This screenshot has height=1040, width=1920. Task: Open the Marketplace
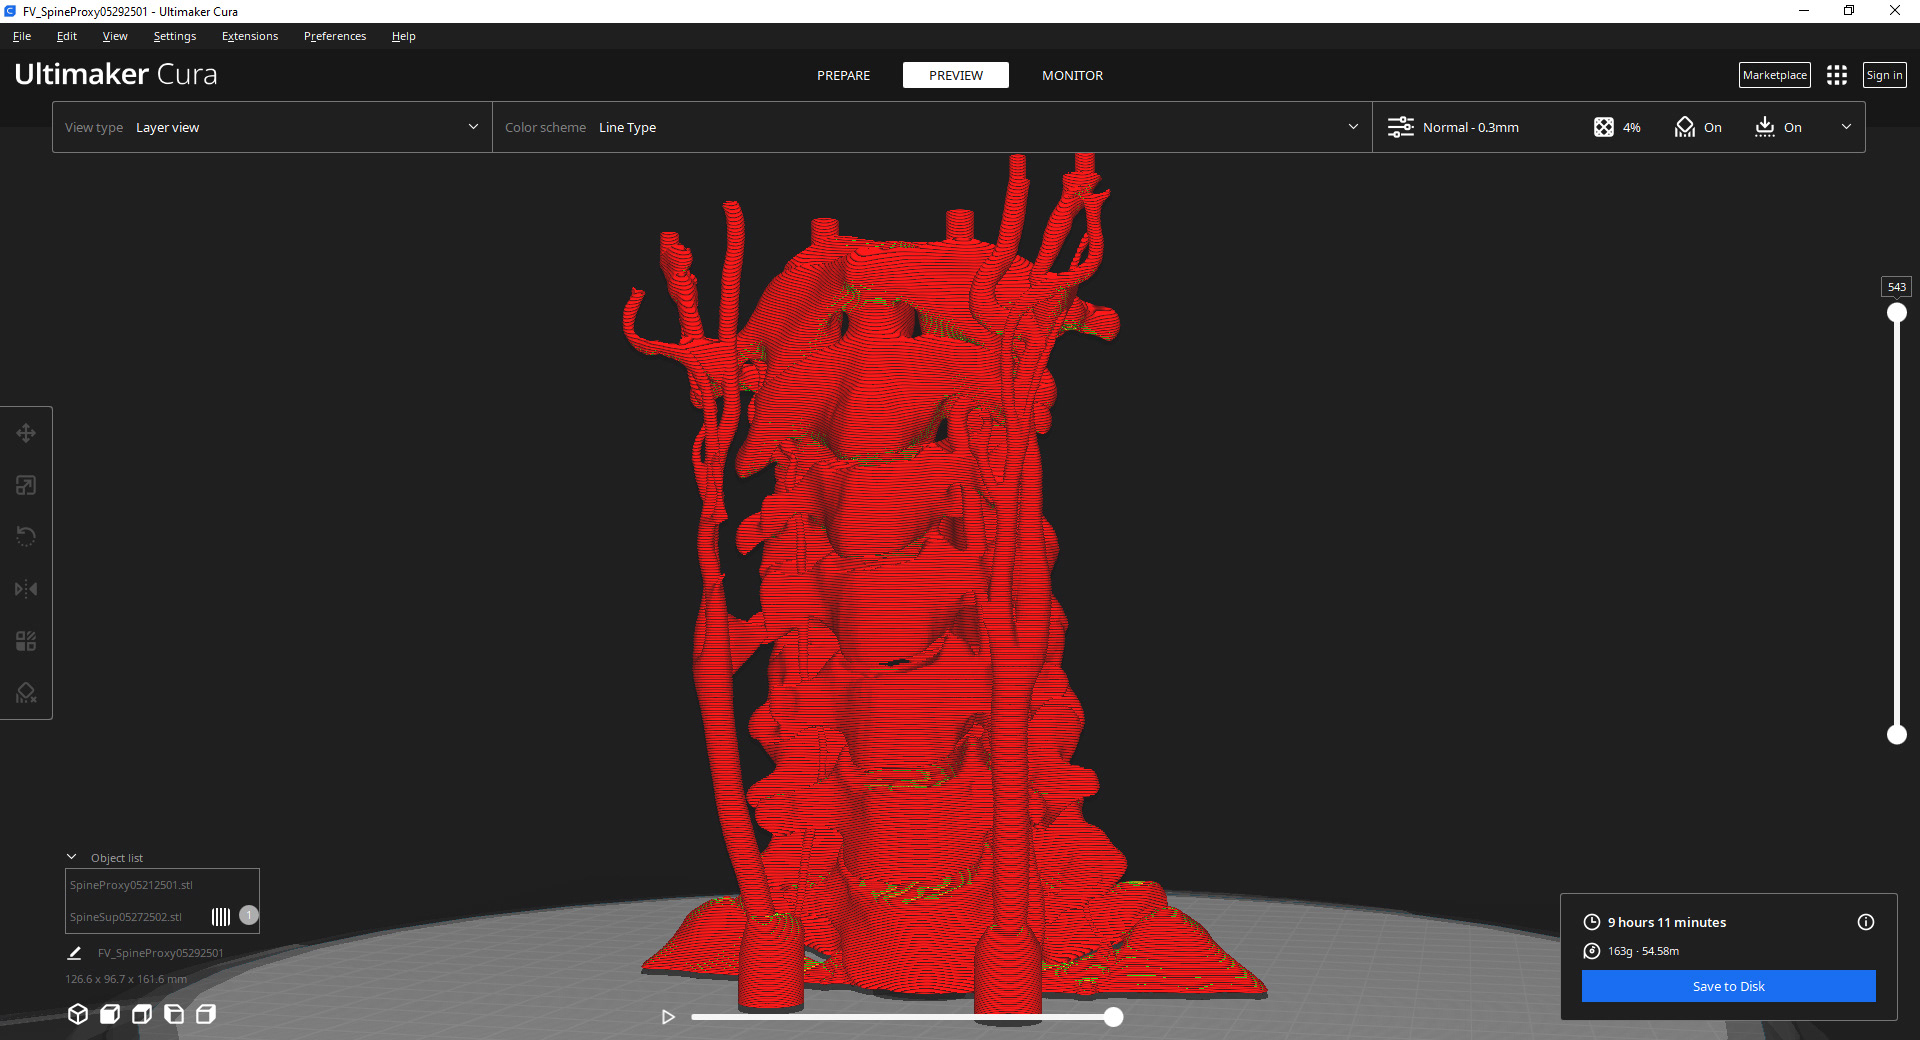click(1775, 75)
